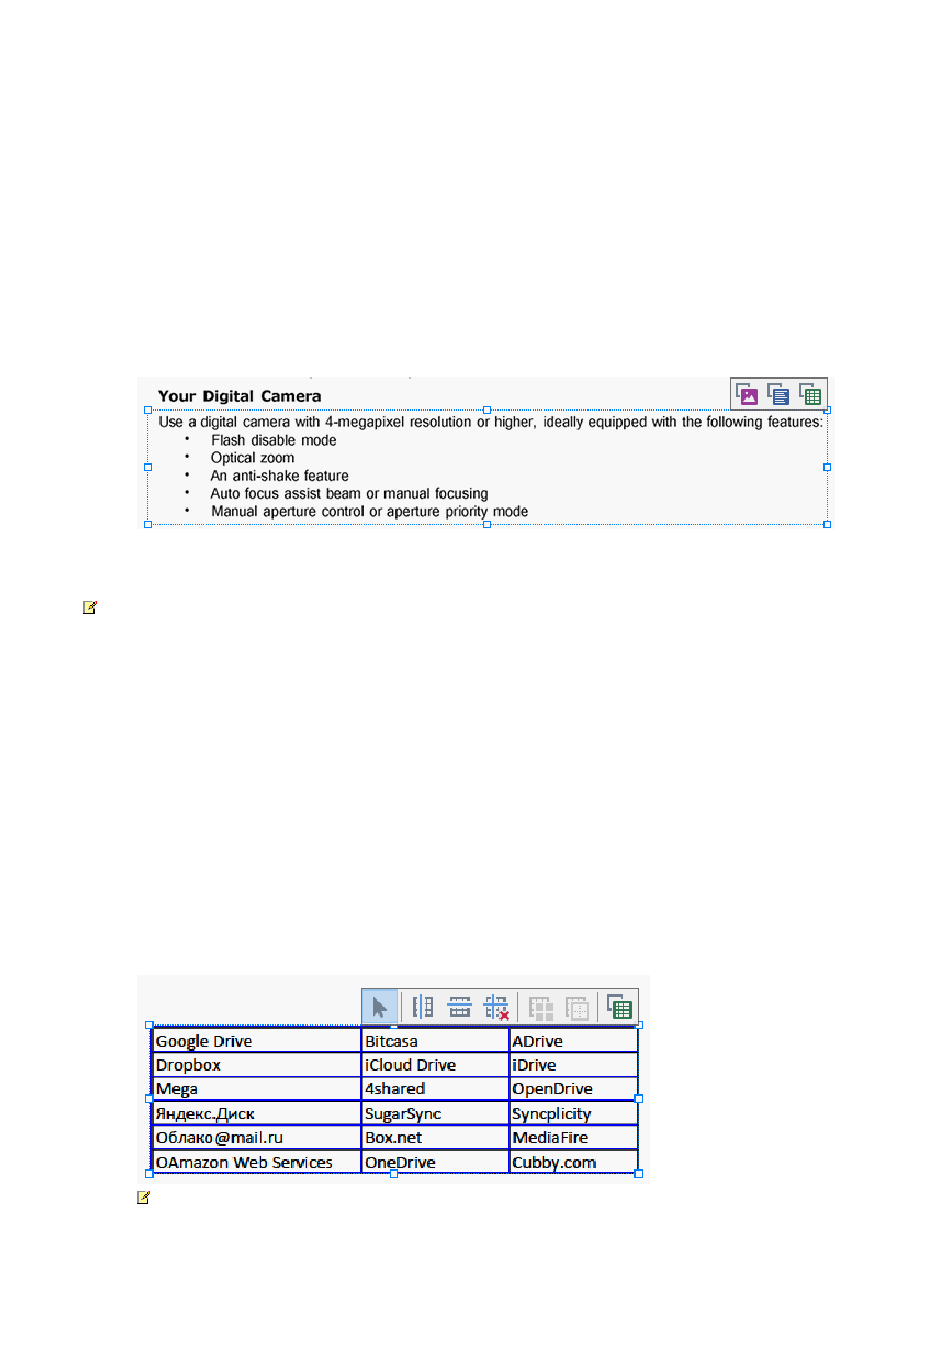Select the "OAmazon Web Services" table cell
Viewport: 950px width, 1360px height.
point(256,1162)
